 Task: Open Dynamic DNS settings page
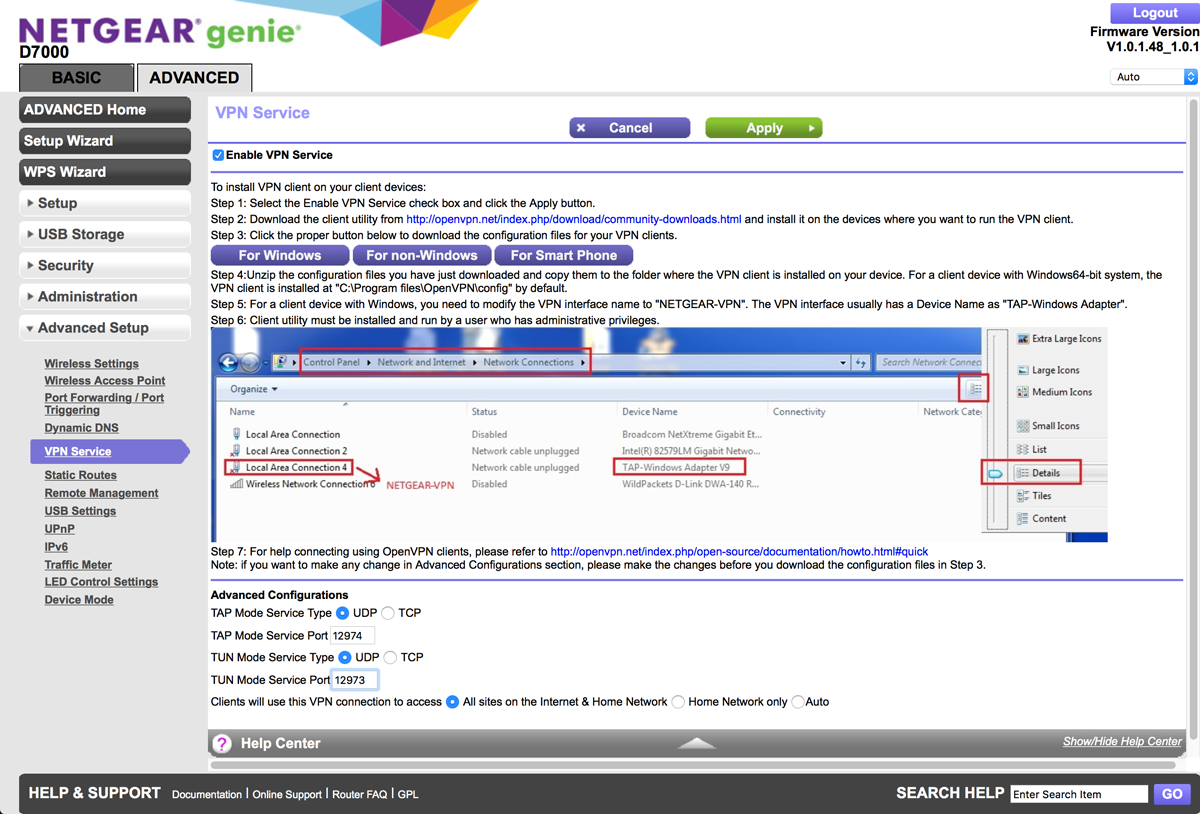point(81,427)
